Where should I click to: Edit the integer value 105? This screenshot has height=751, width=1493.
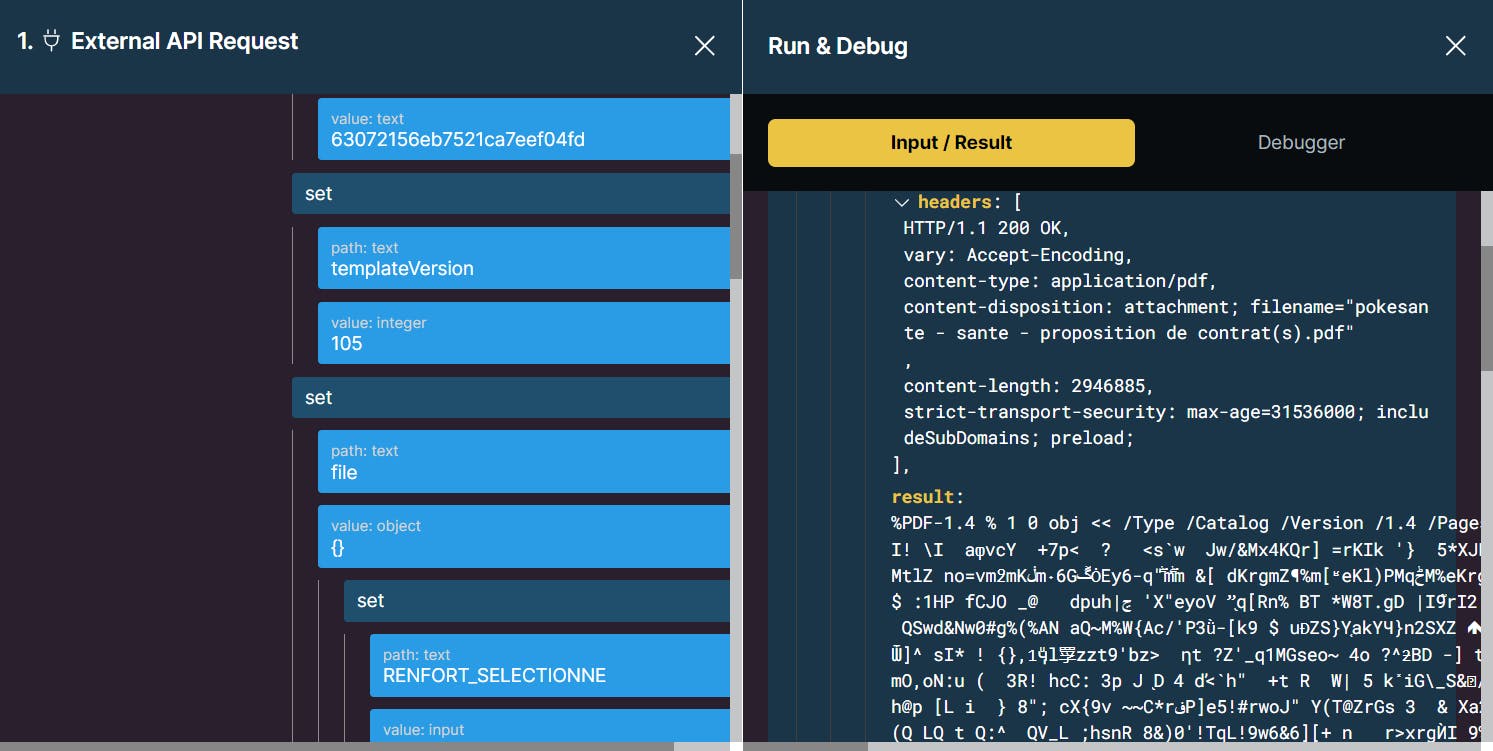coord(524,333)
